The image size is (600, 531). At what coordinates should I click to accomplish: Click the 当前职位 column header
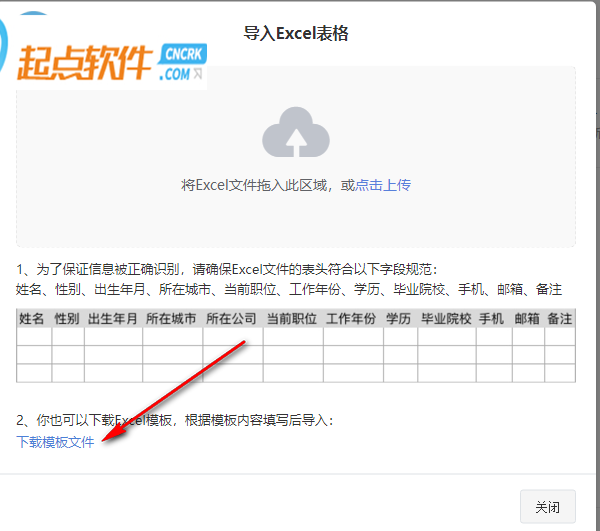point(292,318)
